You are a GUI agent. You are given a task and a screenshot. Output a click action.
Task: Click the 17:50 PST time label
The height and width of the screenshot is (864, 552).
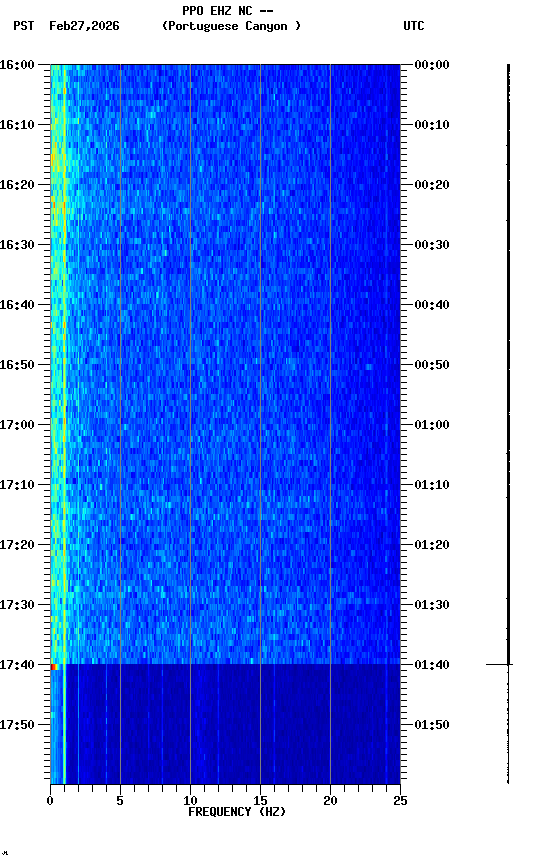pos(17,726)
